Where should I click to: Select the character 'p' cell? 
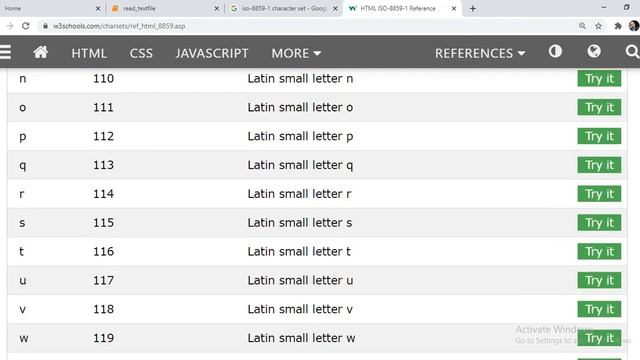22,137
